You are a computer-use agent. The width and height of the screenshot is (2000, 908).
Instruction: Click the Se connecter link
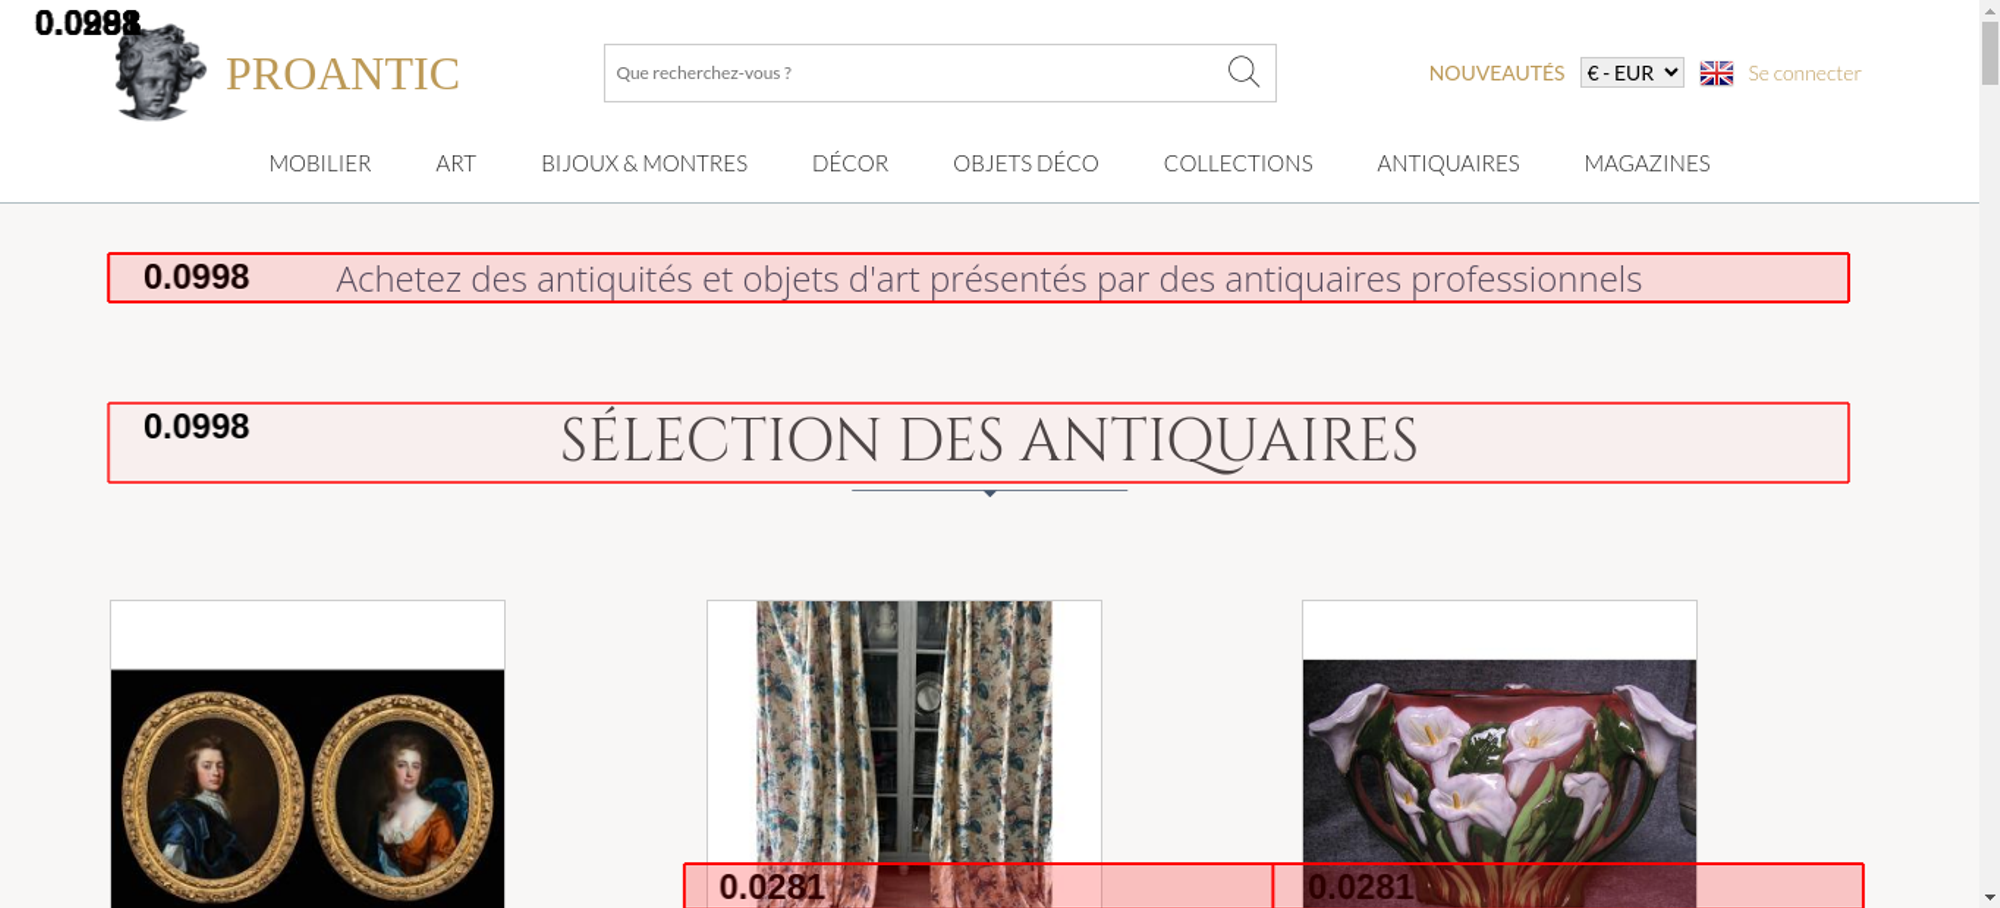click(x=1804, y=73)
